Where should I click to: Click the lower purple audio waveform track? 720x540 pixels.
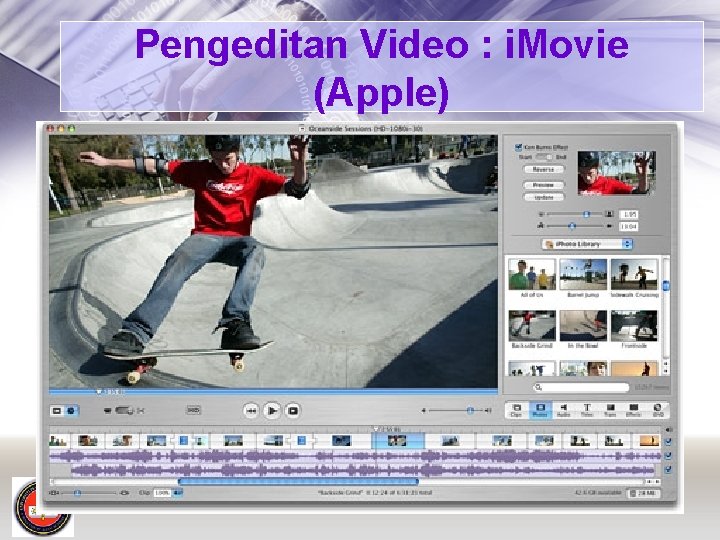[363, 470]
